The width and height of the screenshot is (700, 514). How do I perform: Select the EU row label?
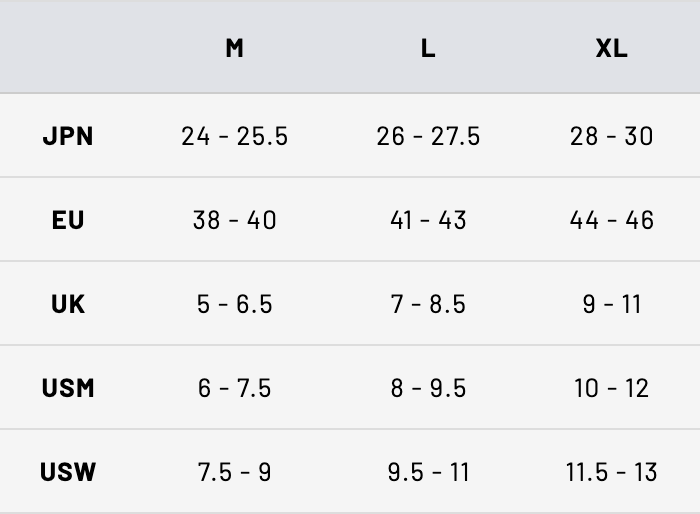(68, 220)
